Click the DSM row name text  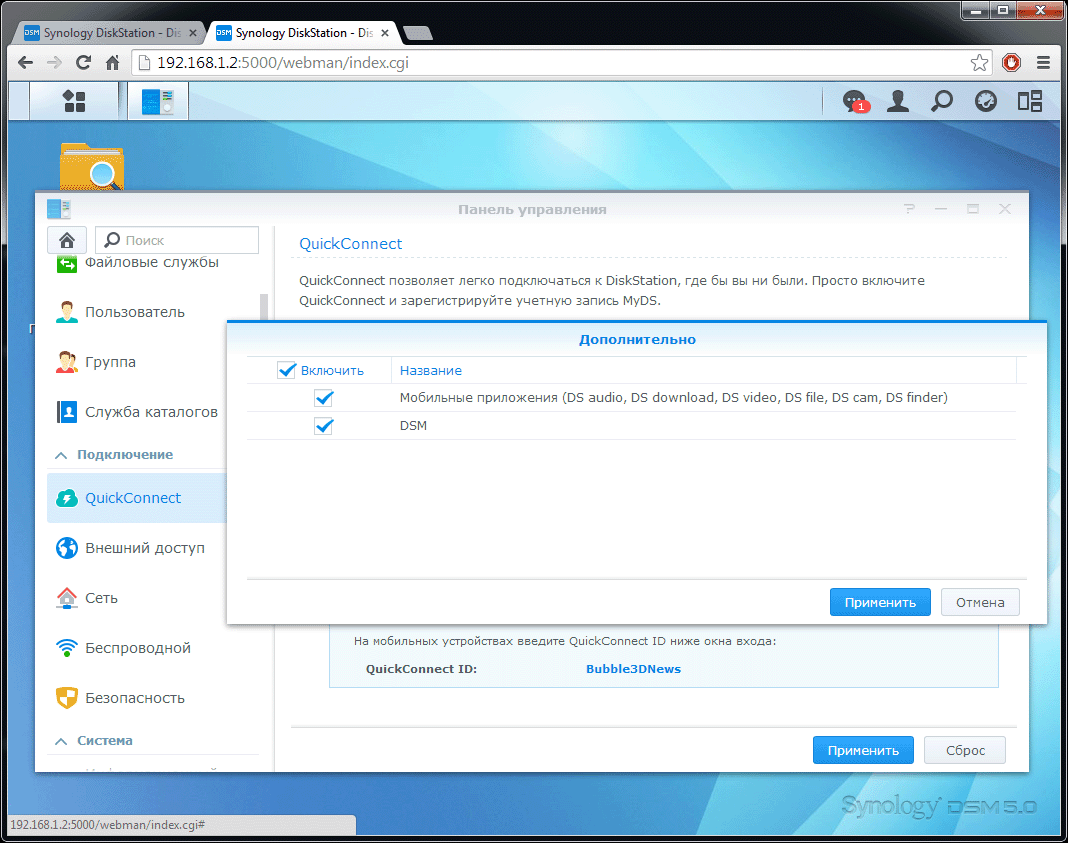413,426
